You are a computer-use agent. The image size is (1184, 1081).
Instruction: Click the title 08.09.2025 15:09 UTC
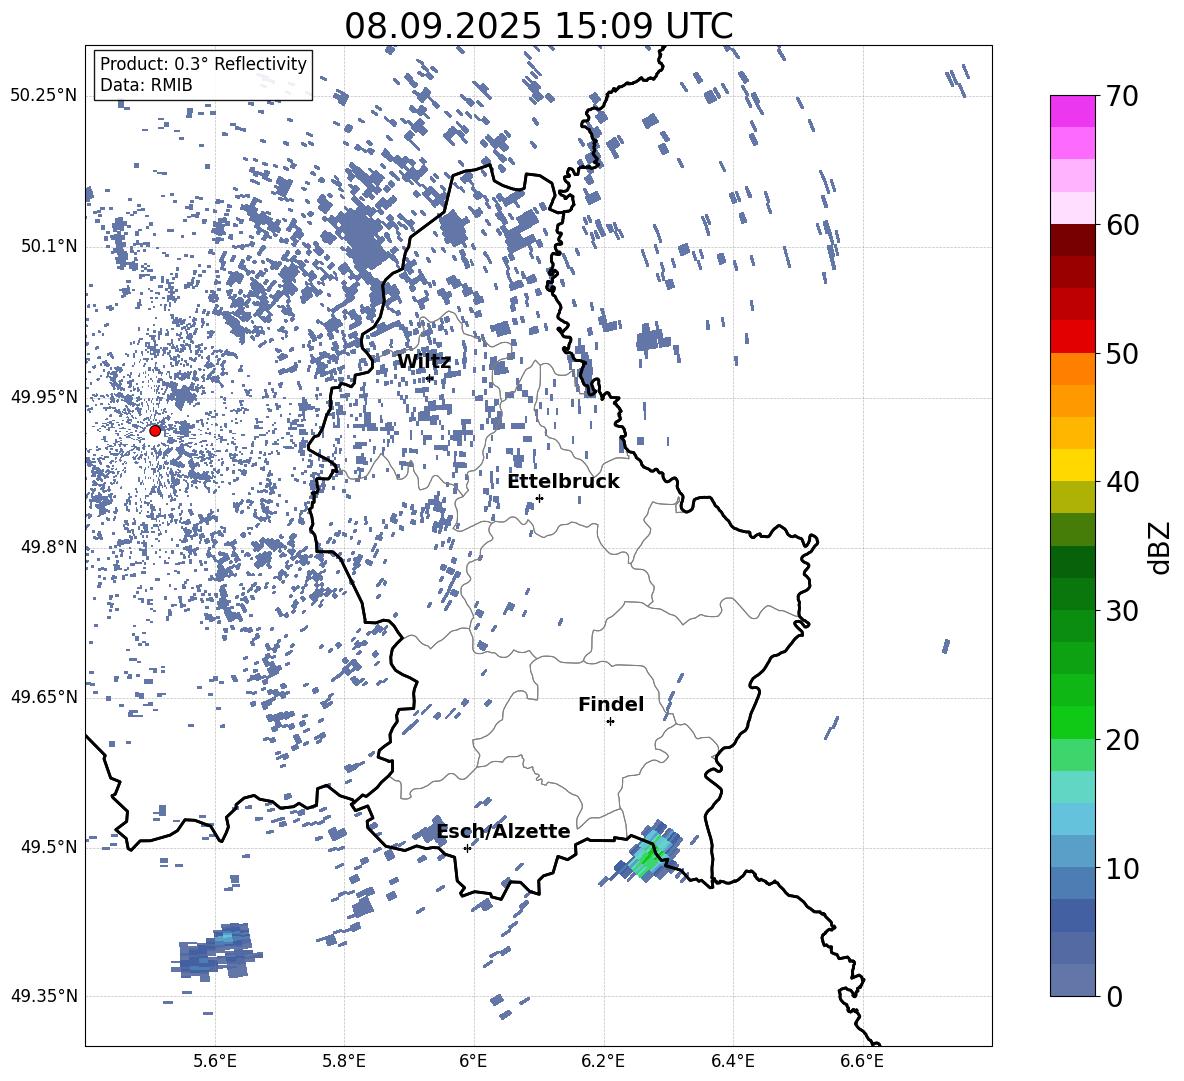[x=538, y=26]
